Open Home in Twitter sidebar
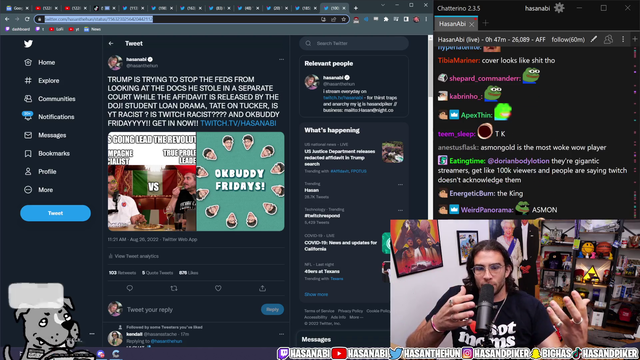The image size is (640, 360). point(39,62)
